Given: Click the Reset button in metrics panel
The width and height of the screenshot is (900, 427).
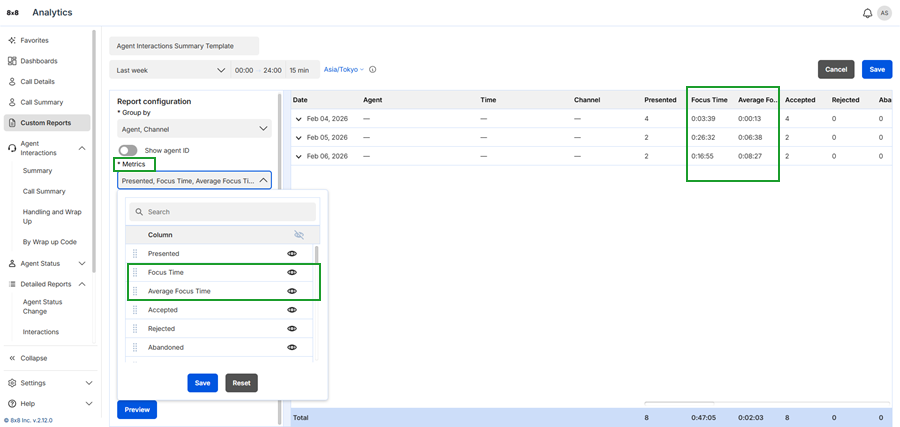Looking at the screenshot, I should point(241,383).
